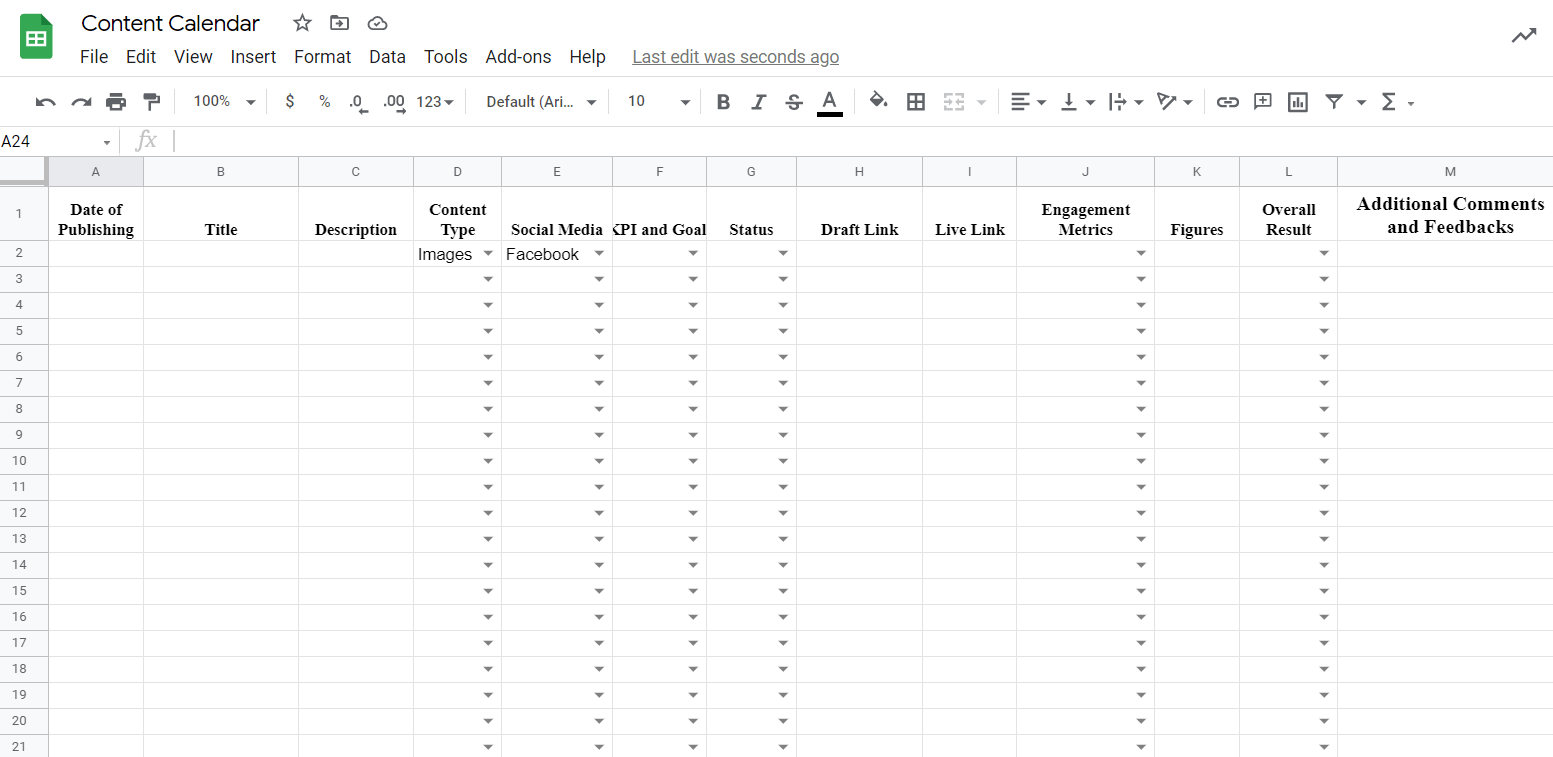Open the Google Sheets home icon
Screen dimensions: 1553x757
pos(36,37)
